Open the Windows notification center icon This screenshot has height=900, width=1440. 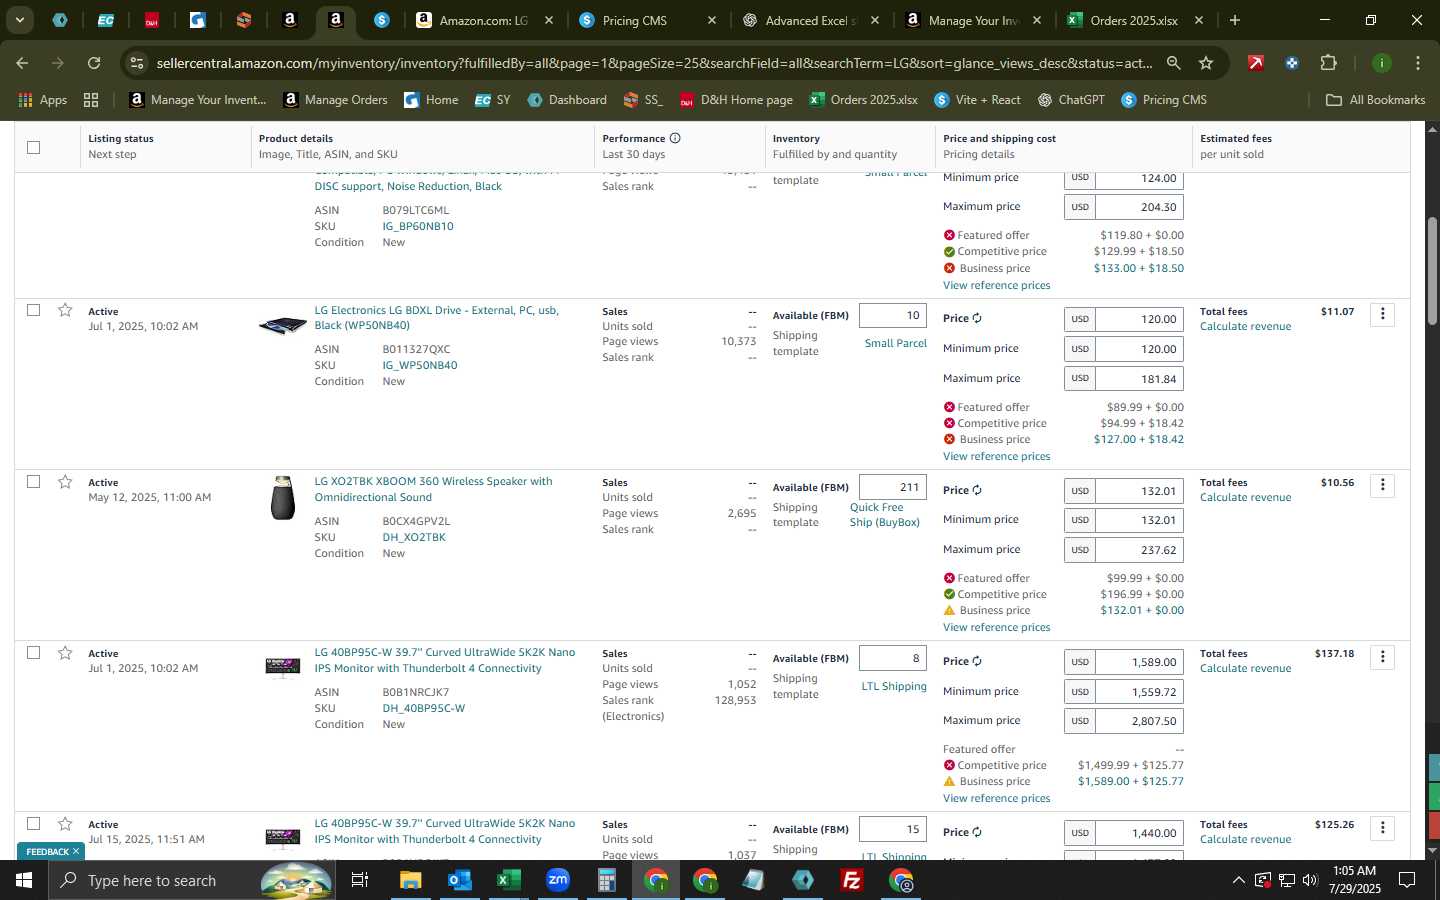(x=1406, y=880)
